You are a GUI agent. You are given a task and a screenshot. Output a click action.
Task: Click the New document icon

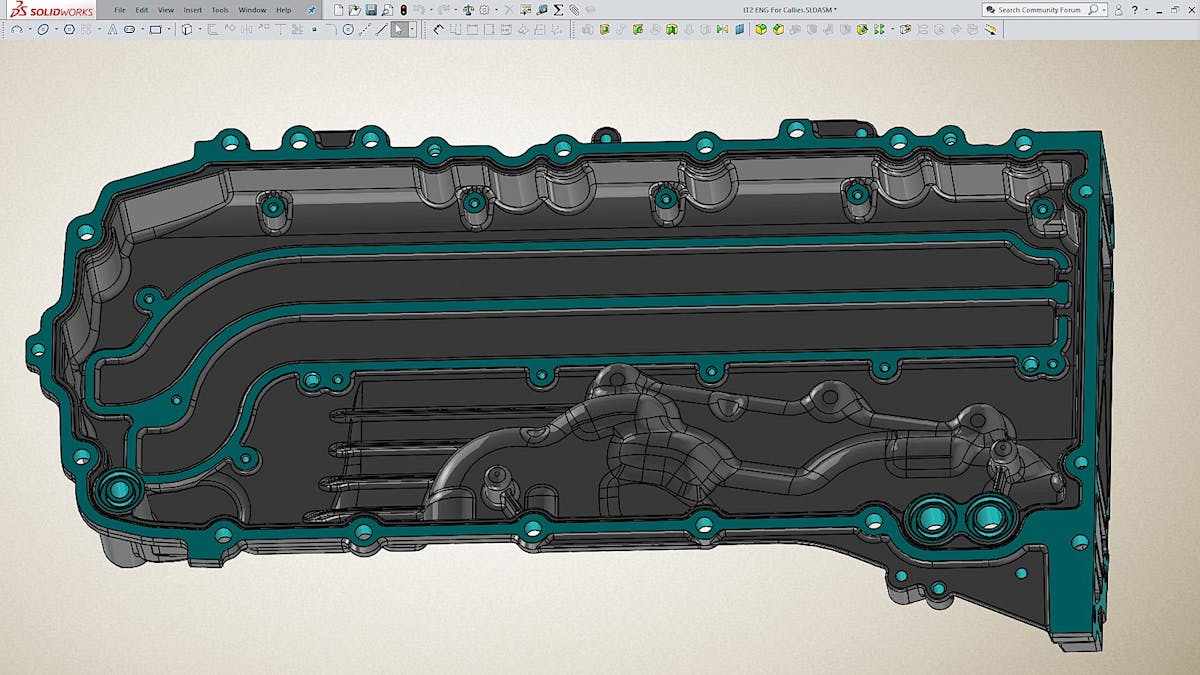pyautogui.click(x=338, y=9)
